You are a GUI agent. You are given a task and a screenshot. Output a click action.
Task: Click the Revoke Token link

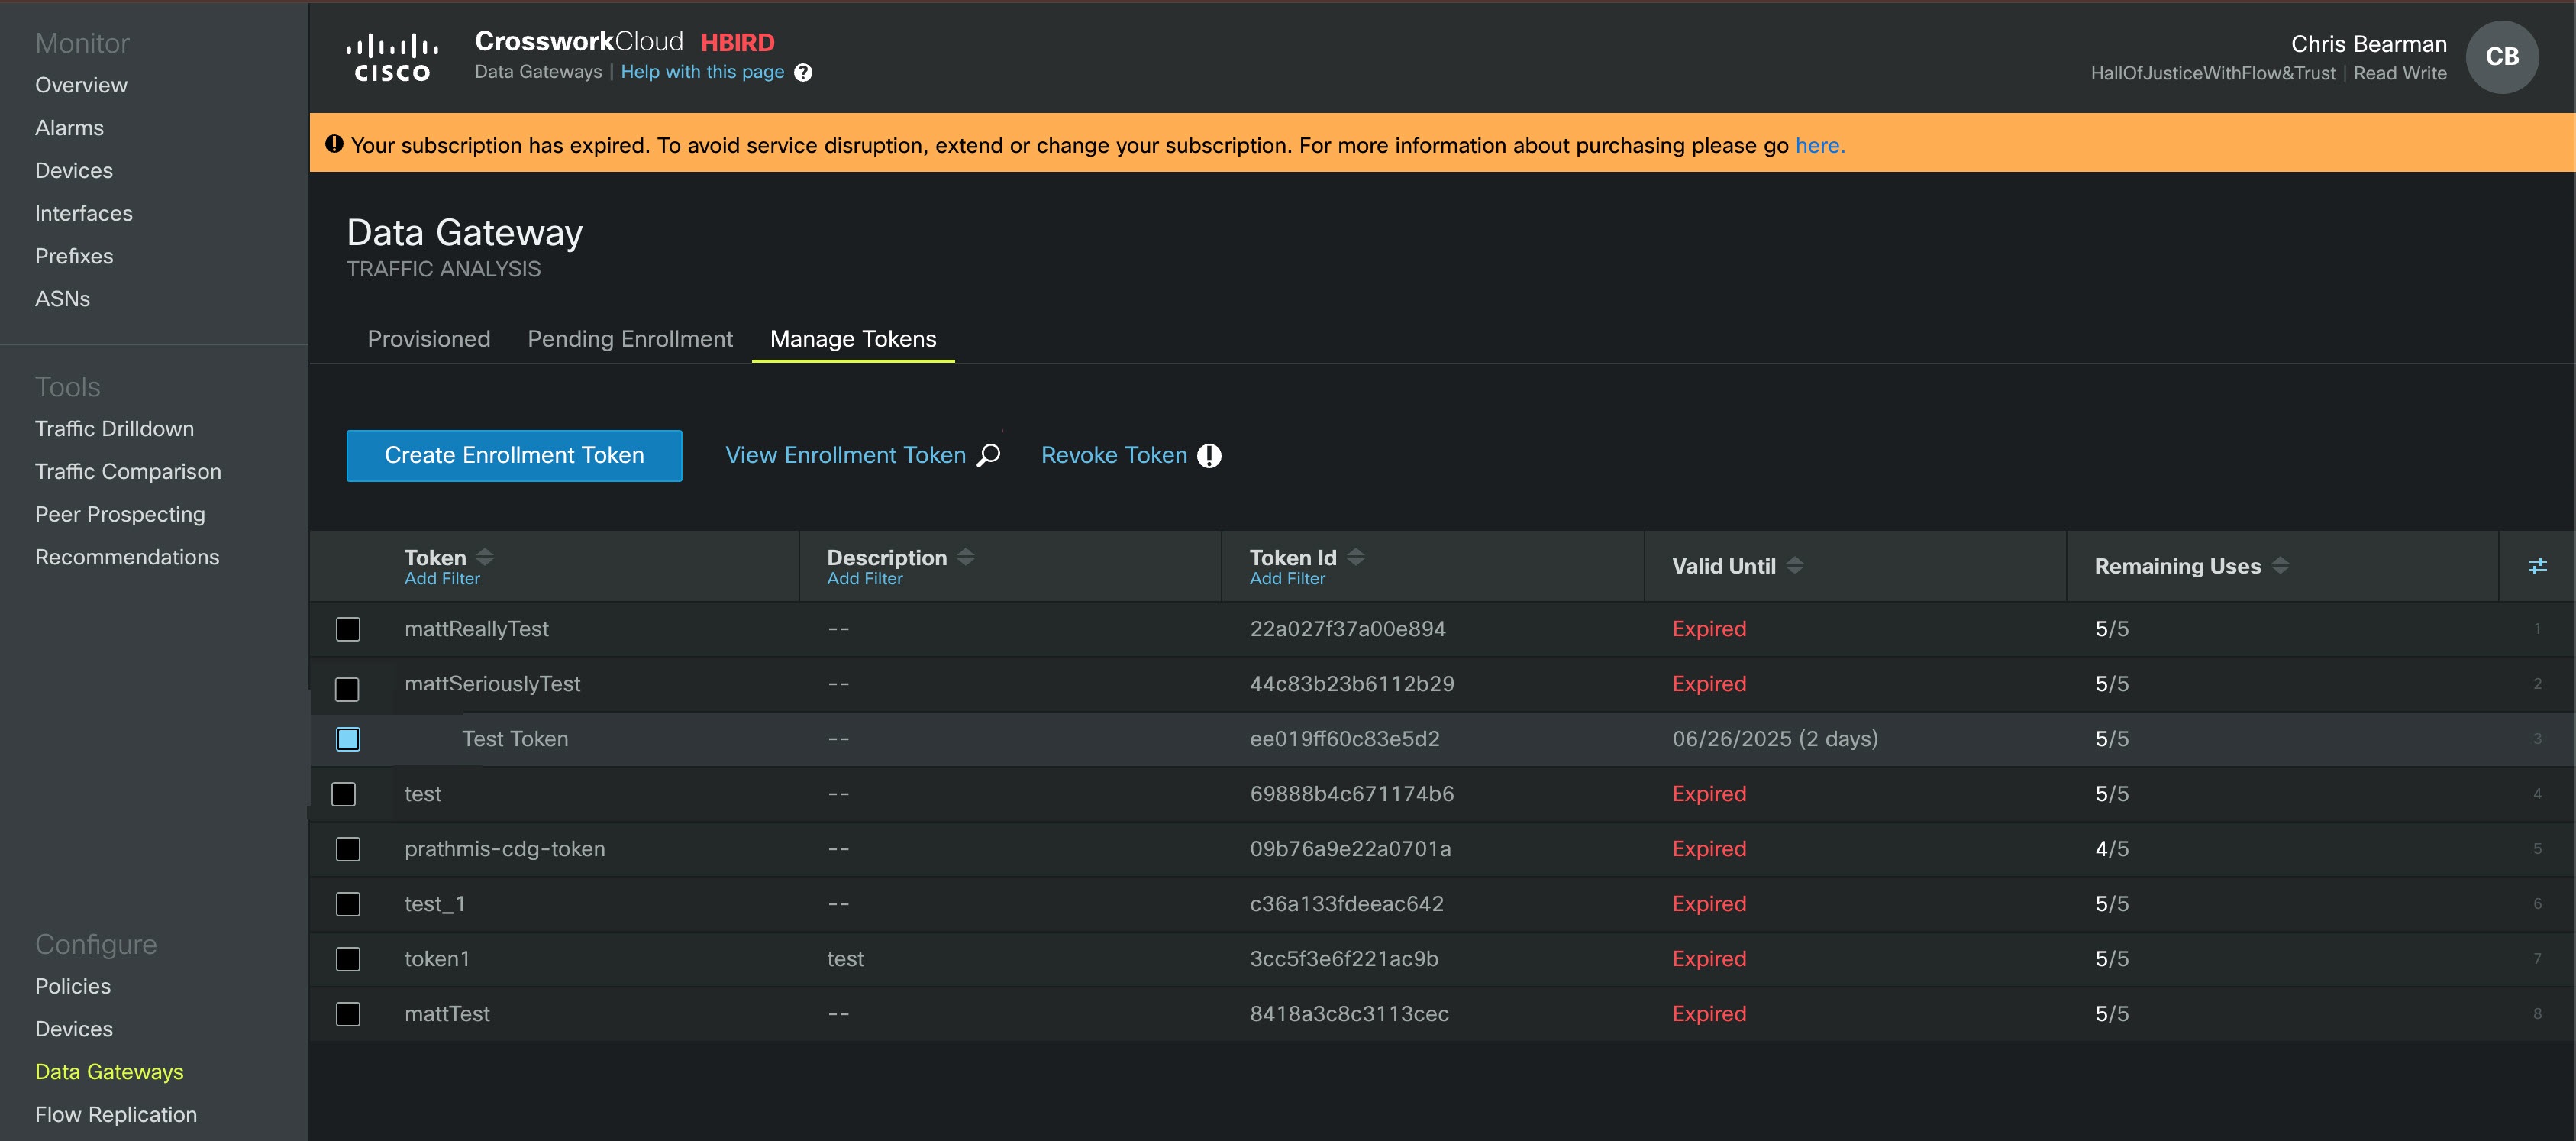[1114, 456]
